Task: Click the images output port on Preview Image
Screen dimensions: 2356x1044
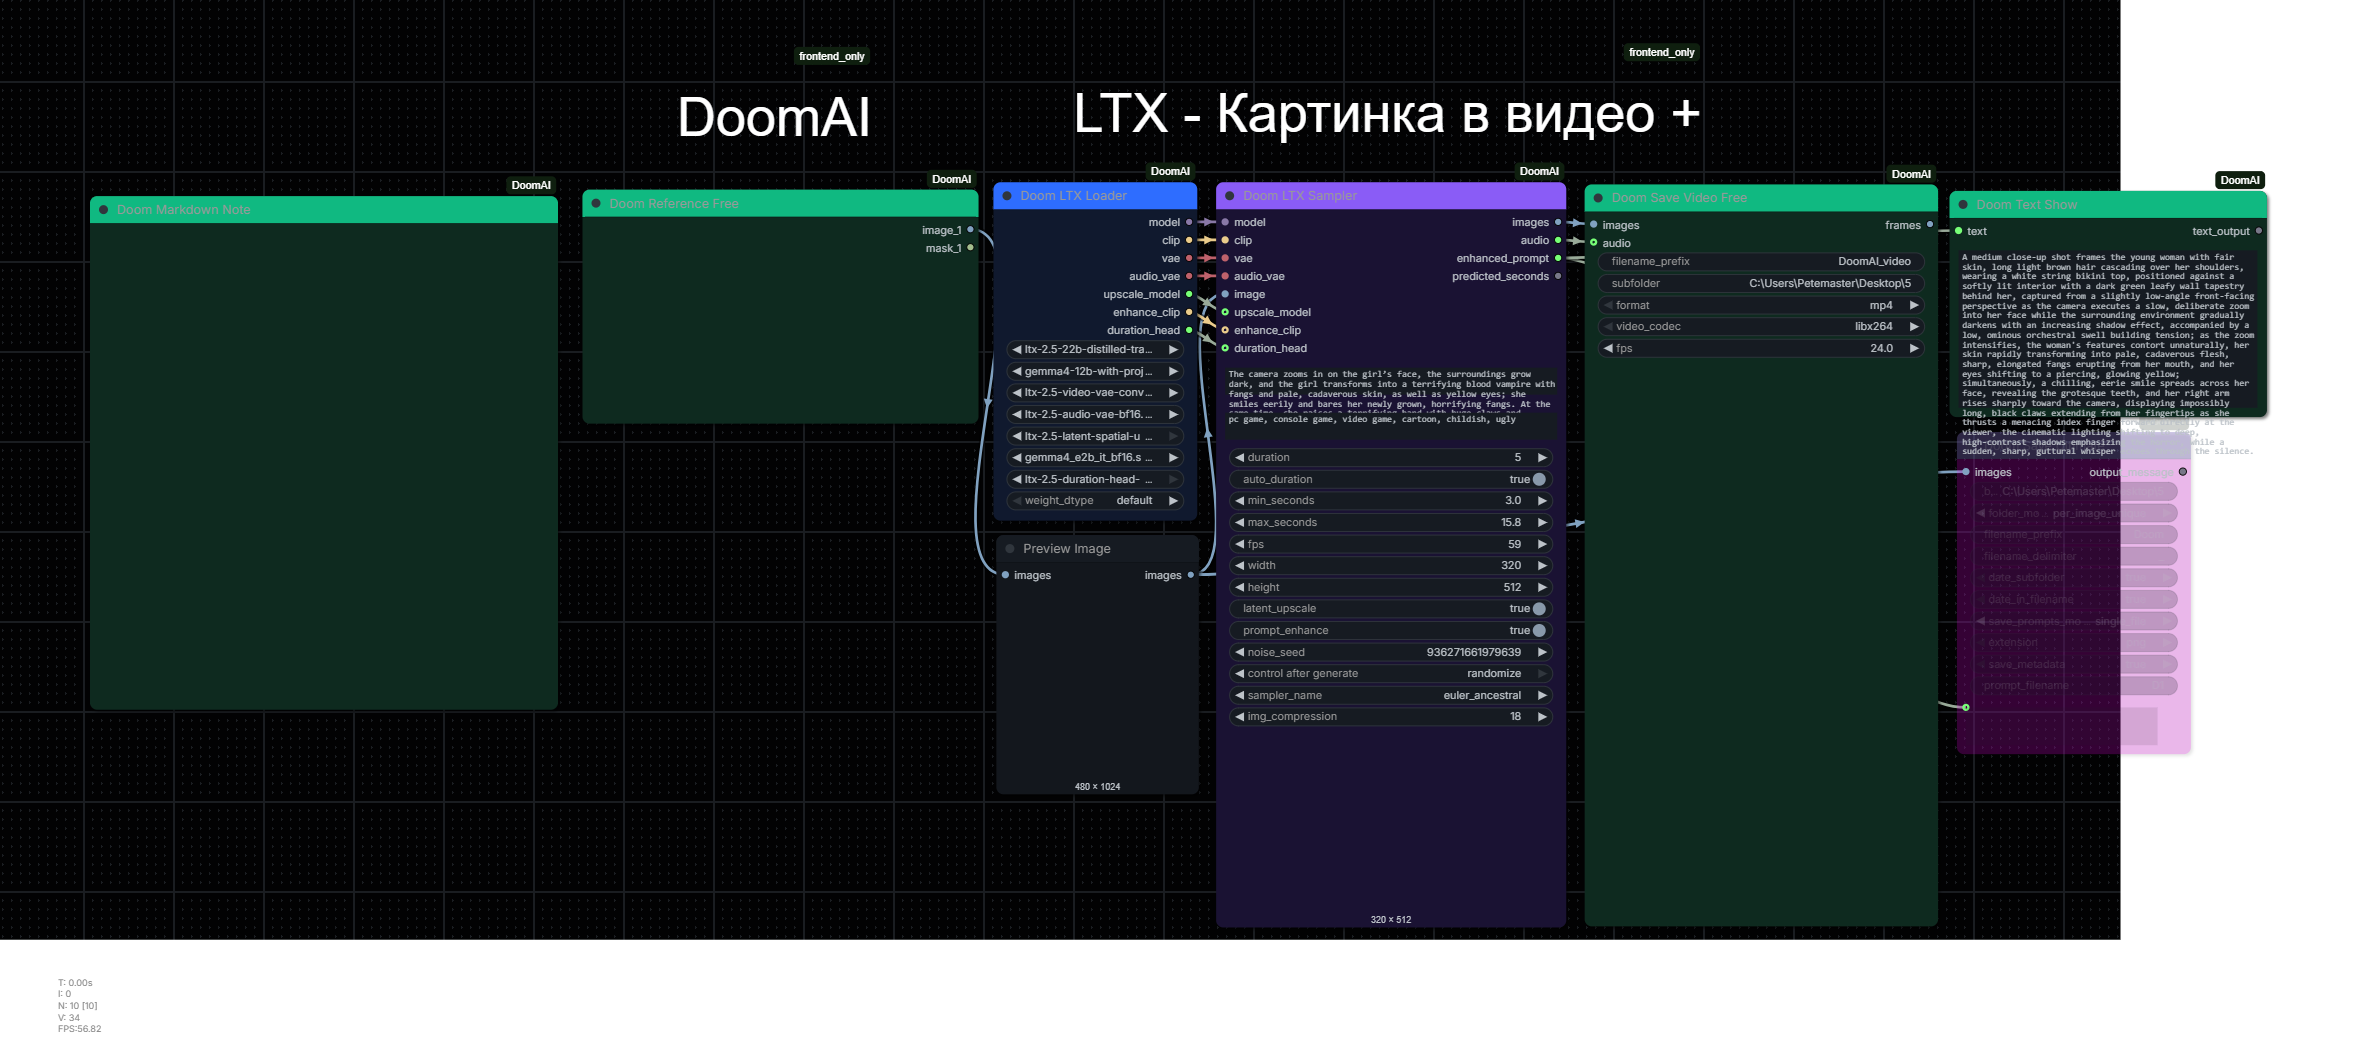Action: [x=1191, y=575]
